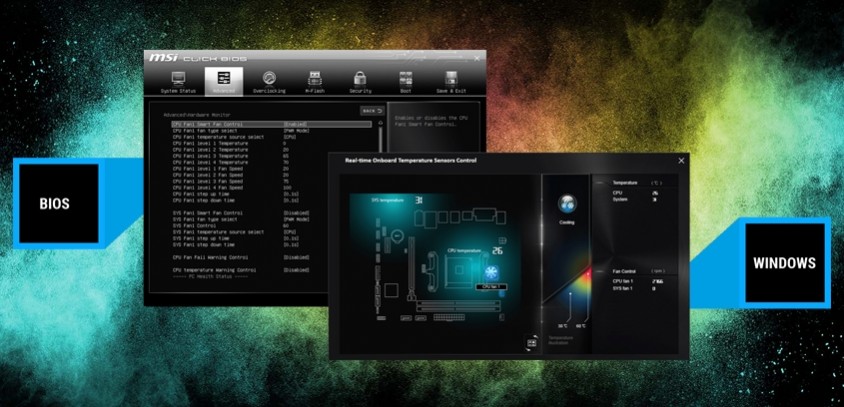Open the Security padlock icon
The height and width of the screenshot is (407, 844).
(x=360, y=80)
